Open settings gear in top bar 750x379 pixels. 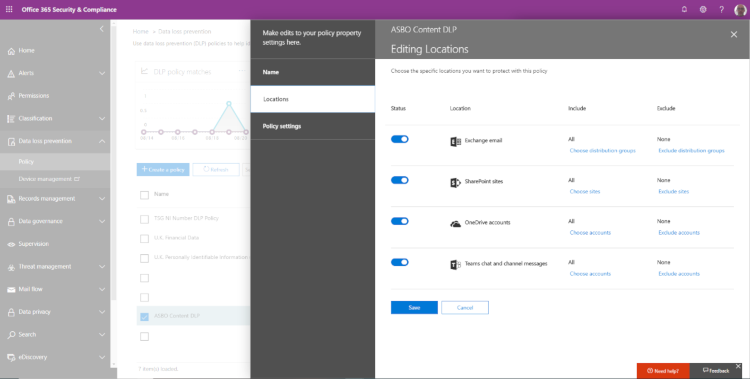click(x=703, y=10)
